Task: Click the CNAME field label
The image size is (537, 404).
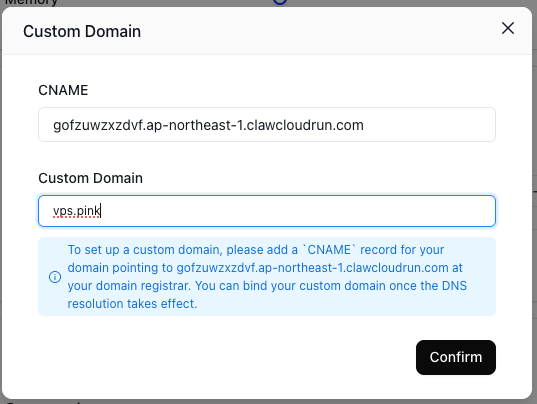Action: pos(63,90)
